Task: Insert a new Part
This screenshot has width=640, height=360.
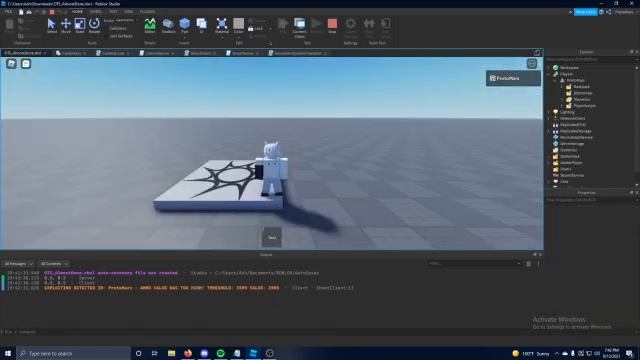Action: pos(184,24)
